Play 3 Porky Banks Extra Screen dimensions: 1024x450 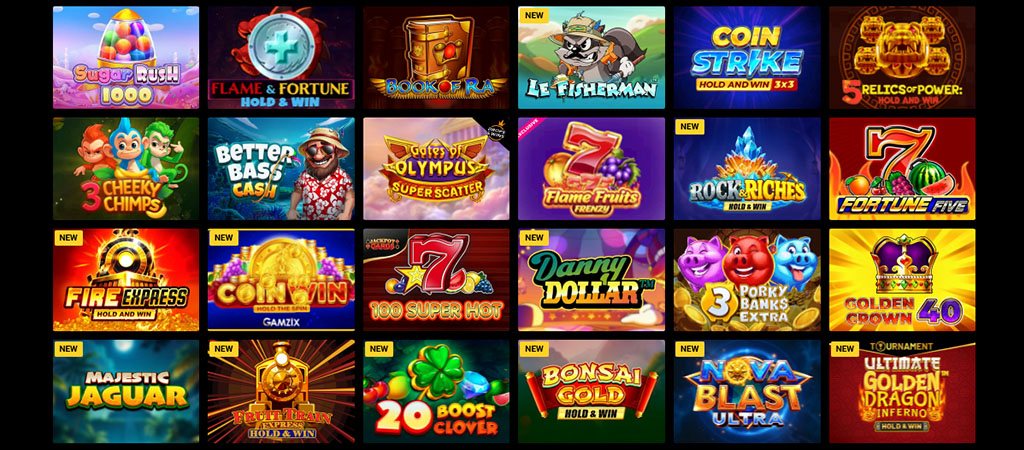point(747,280)
